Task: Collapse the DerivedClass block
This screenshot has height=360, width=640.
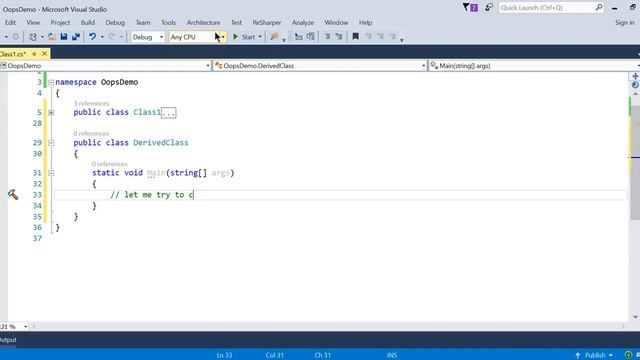Action: coord(51,143)
